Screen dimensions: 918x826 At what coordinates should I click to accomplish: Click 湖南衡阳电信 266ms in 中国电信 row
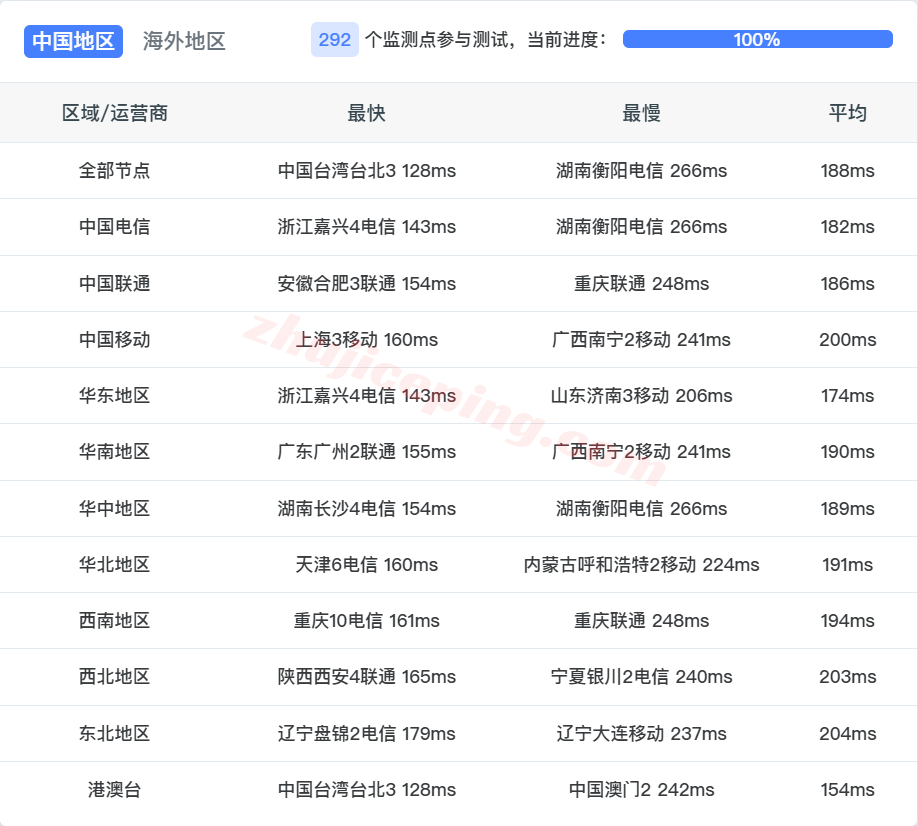click(x=642, y=227)
